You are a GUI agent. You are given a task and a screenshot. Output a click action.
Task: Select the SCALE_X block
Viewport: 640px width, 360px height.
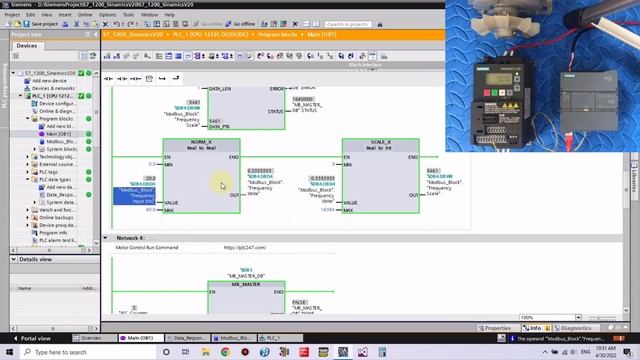click(x=380, y=176)
